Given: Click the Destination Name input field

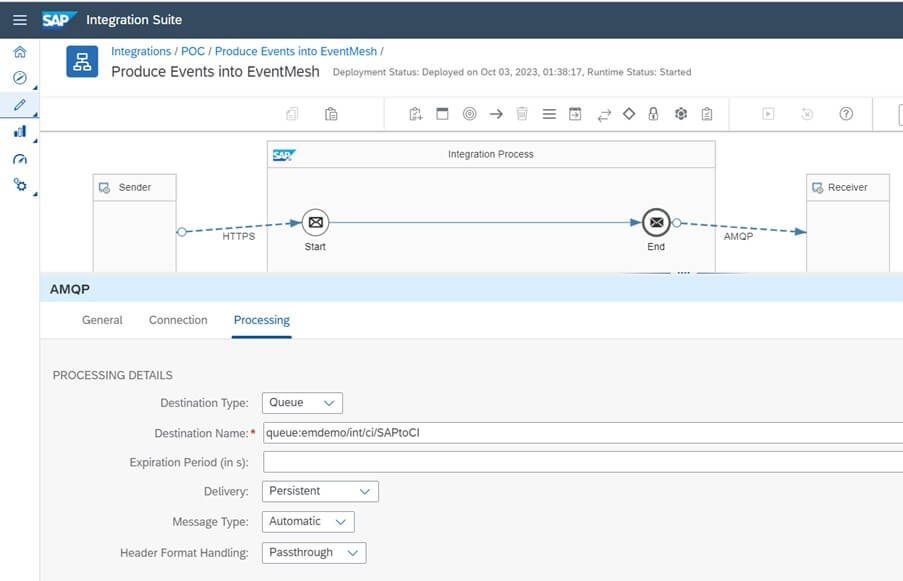Looking at the screenshot, I should point(583,433).
